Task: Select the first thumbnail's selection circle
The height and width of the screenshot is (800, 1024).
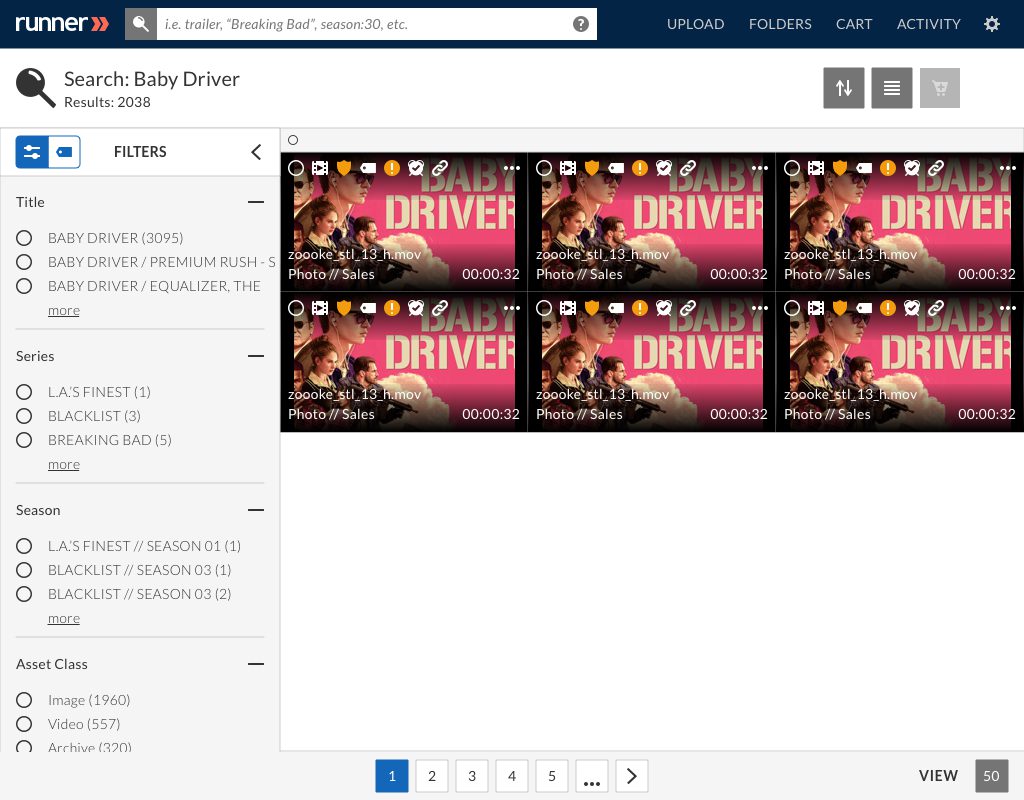Action: pos(296,168)
